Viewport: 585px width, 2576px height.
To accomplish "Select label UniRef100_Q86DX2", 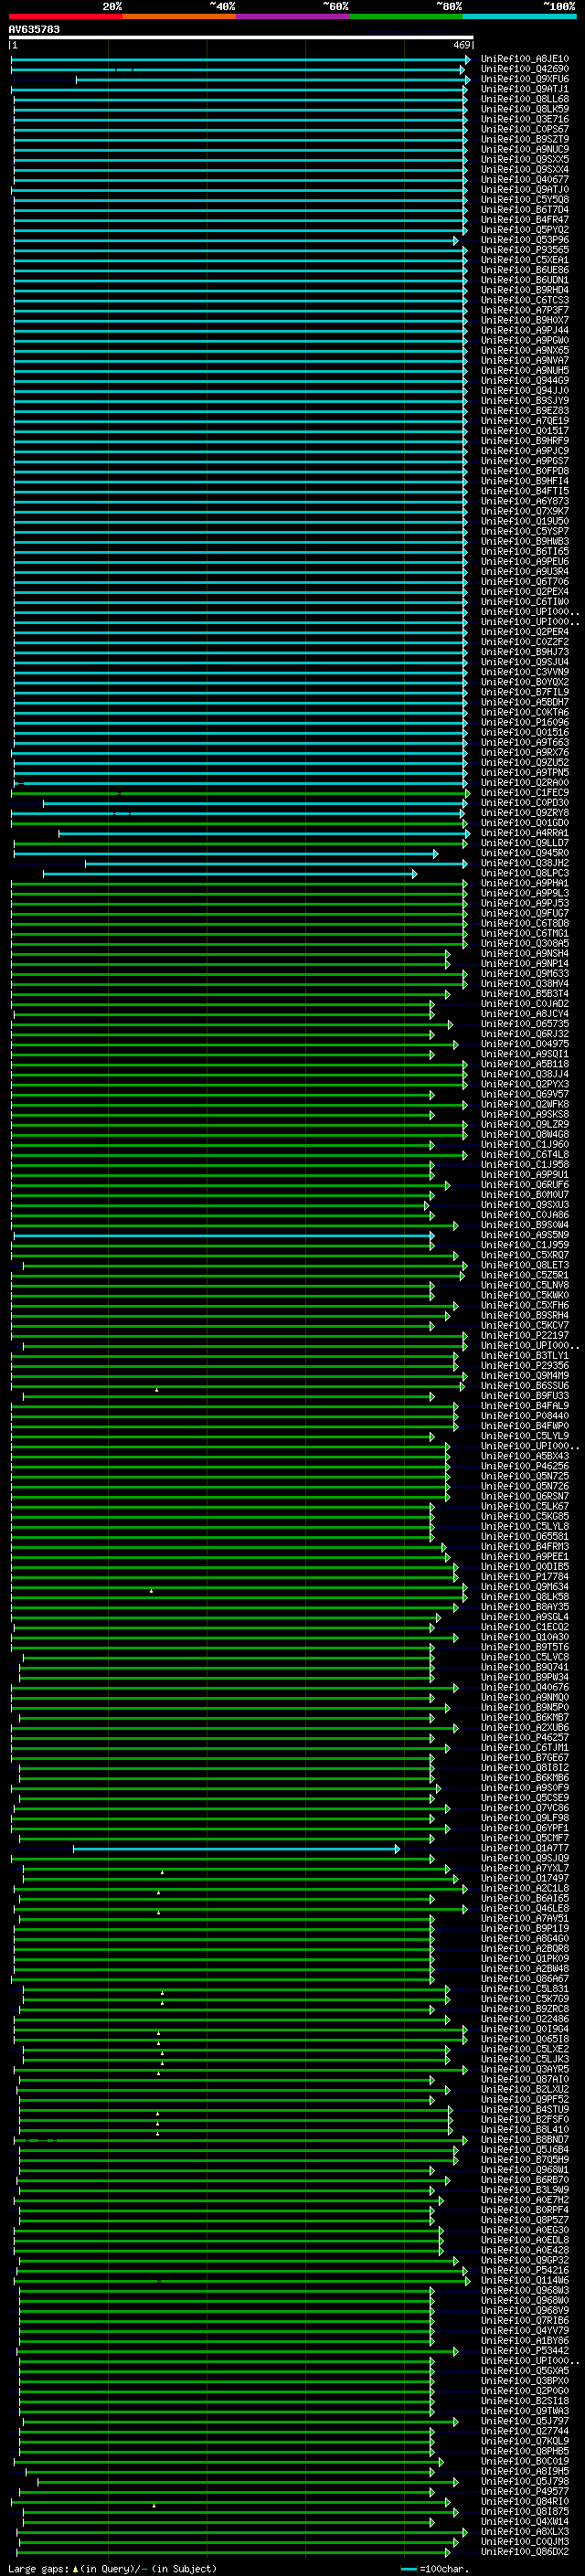I will [525, 2552].
